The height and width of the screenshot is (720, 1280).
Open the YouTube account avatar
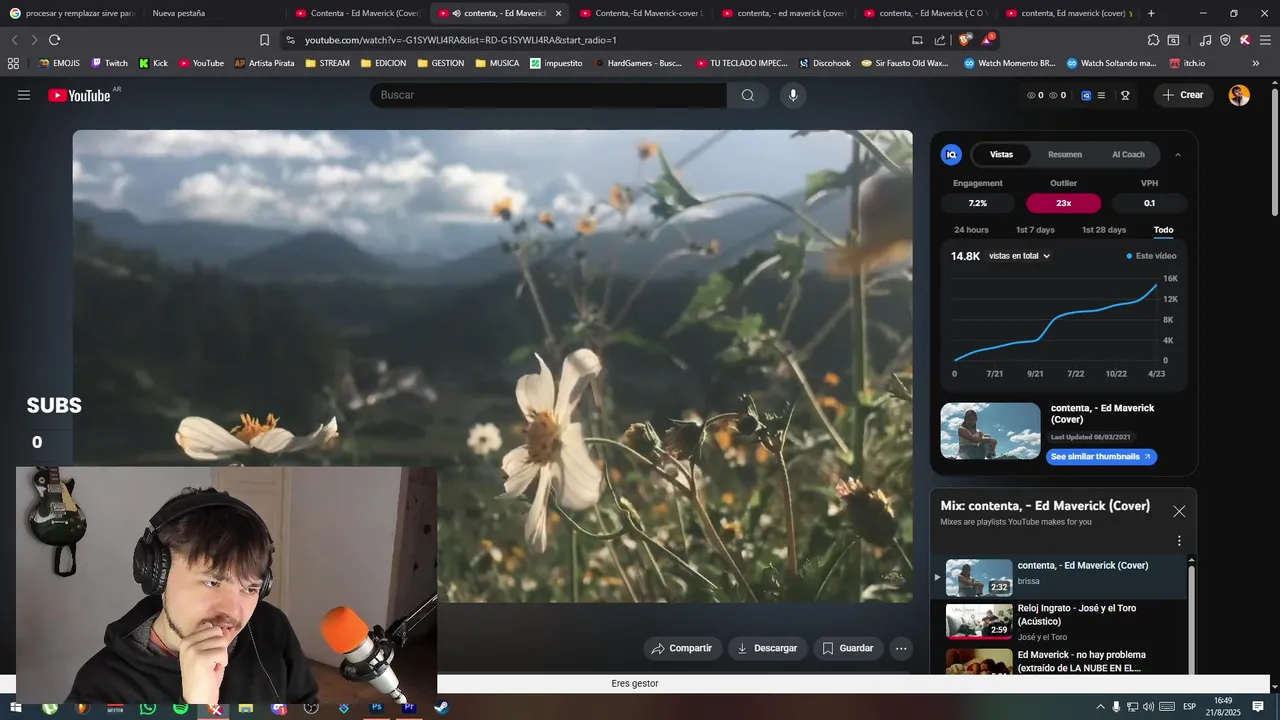tap(1239, 95)
